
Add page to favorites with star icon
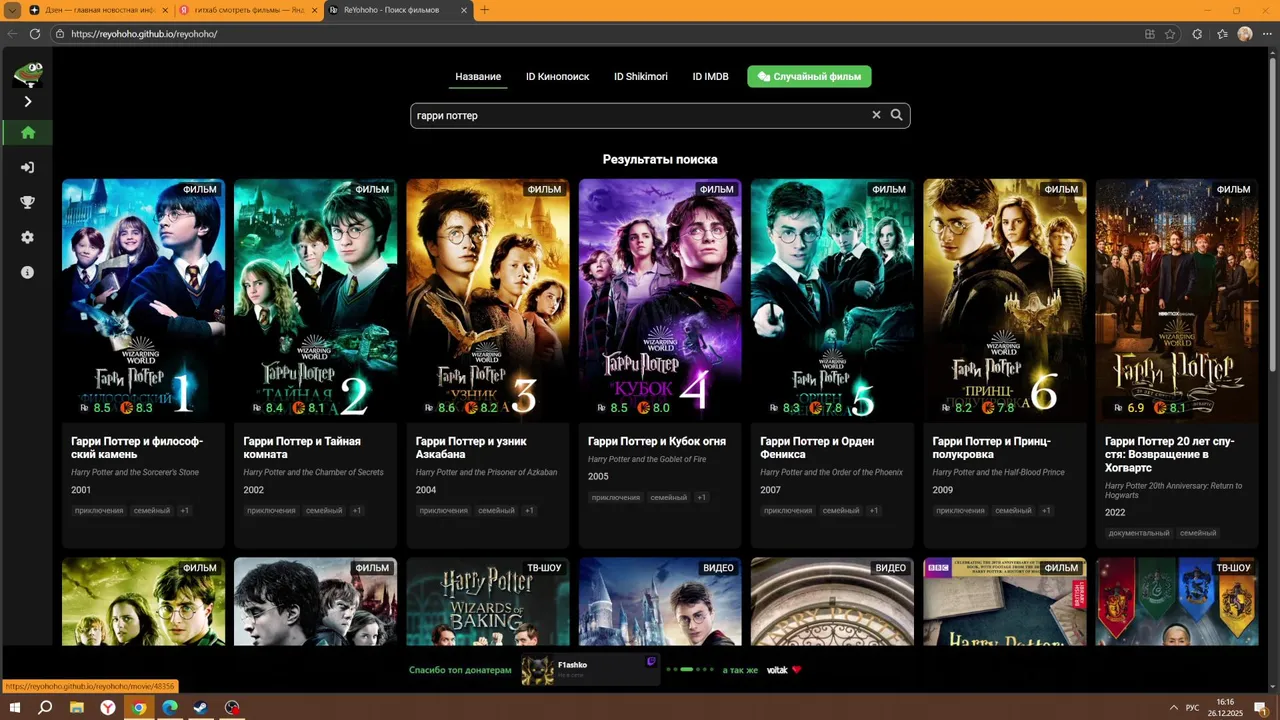point(1170,34)
